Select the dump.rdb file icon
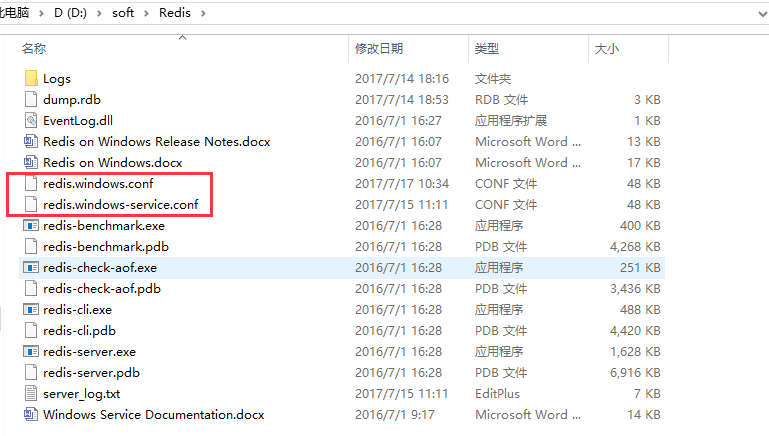The height and width of the screenshot is (436, 769). (31, 100)
